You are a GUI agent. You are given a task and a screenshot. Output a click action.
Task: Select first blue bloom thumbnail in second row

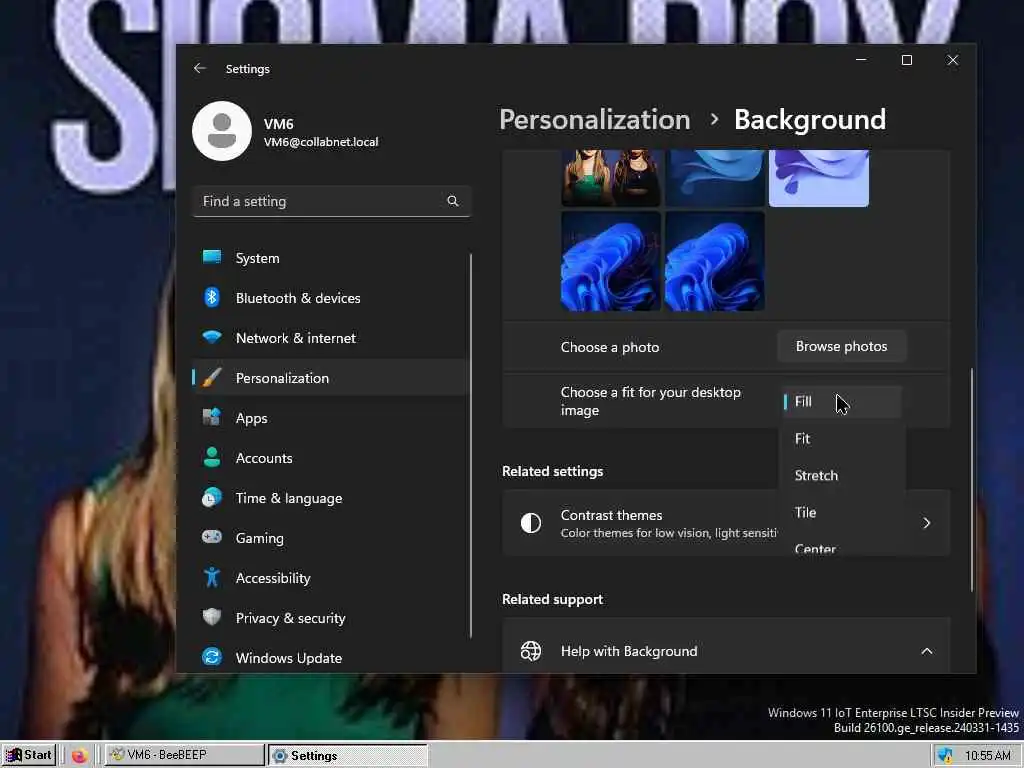tap(611, 261)
